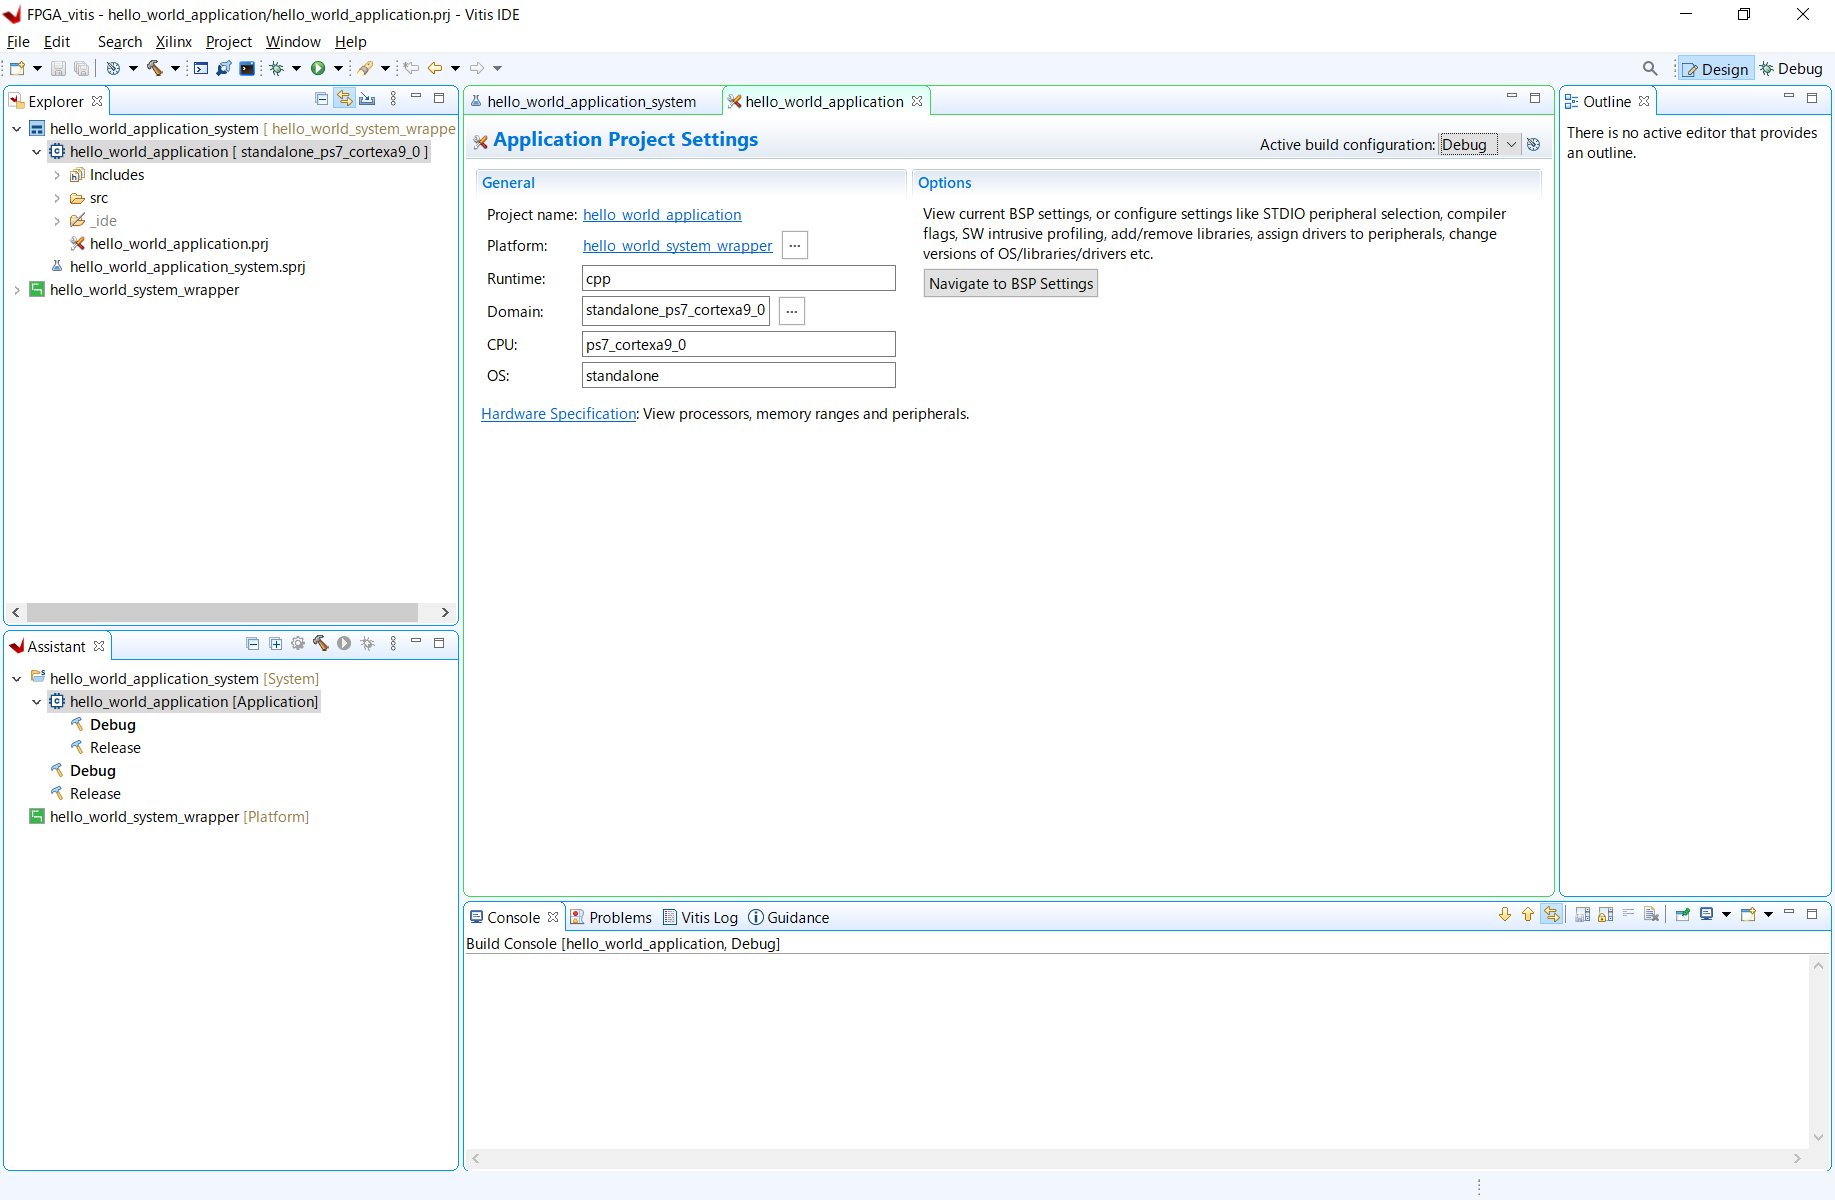
Task: Click the hammer Build icon in Assistant view
Action: pyautogui.click(x=320, y=644)
